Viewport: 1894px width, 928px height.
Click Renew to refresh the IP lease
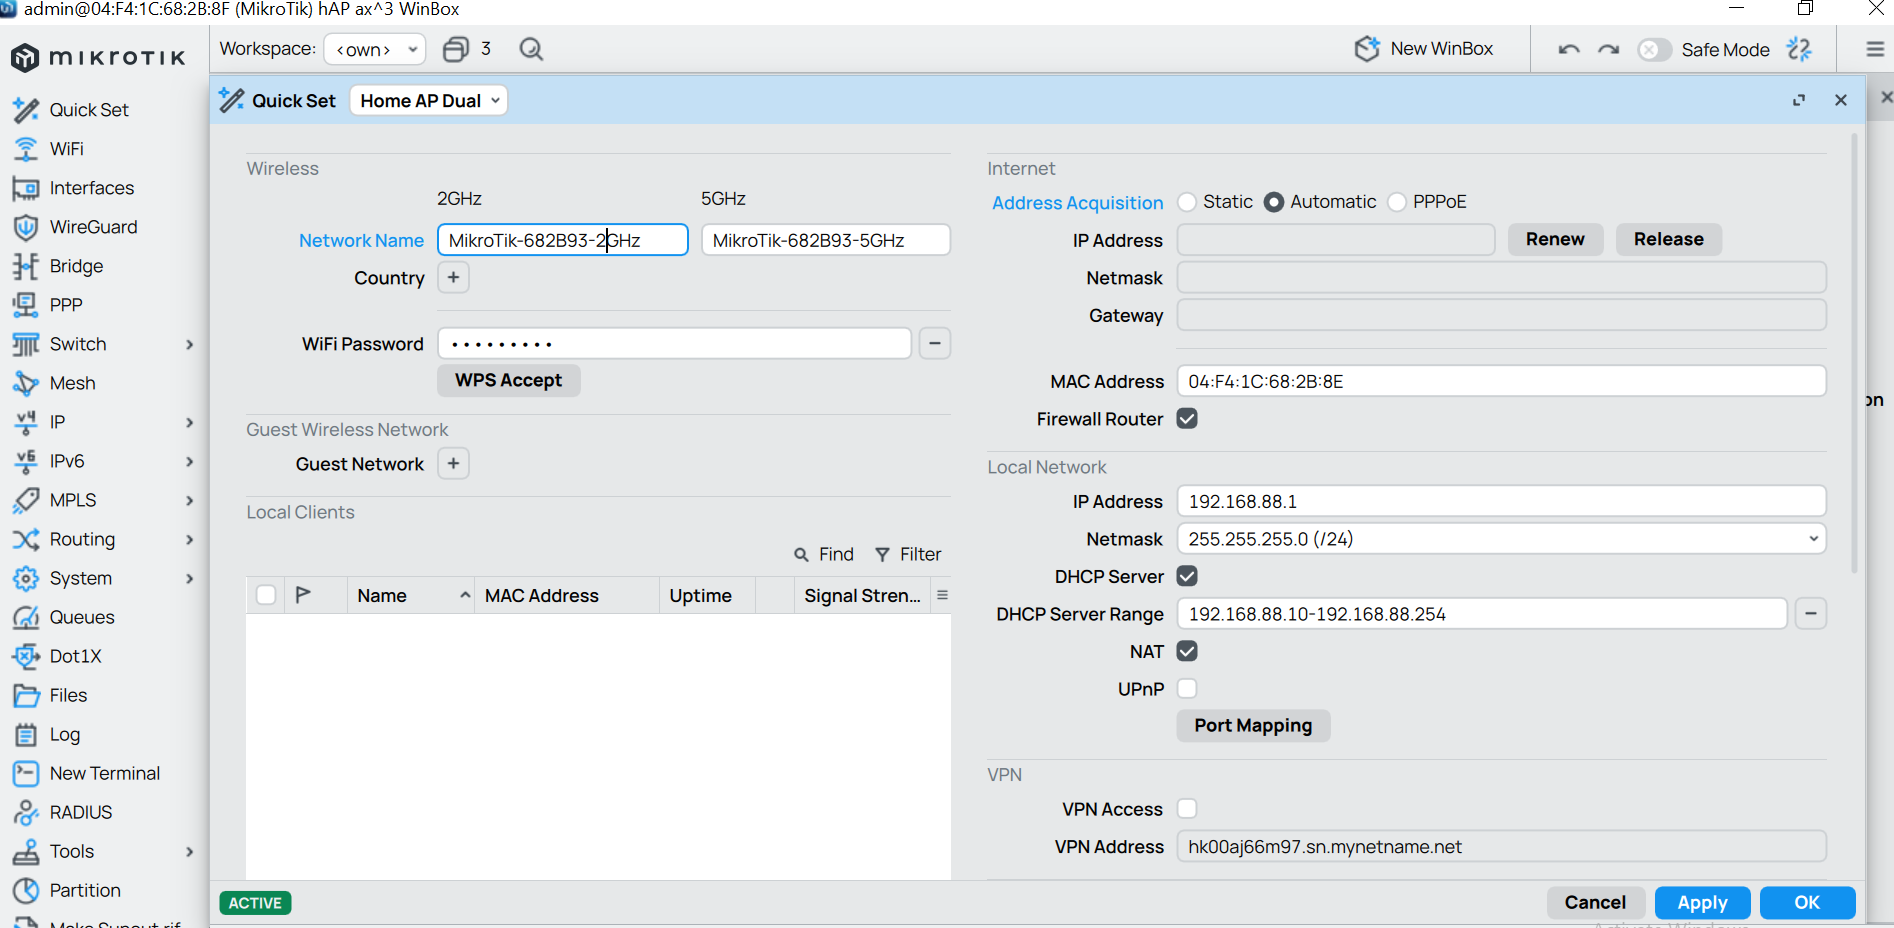(1555, 239)
